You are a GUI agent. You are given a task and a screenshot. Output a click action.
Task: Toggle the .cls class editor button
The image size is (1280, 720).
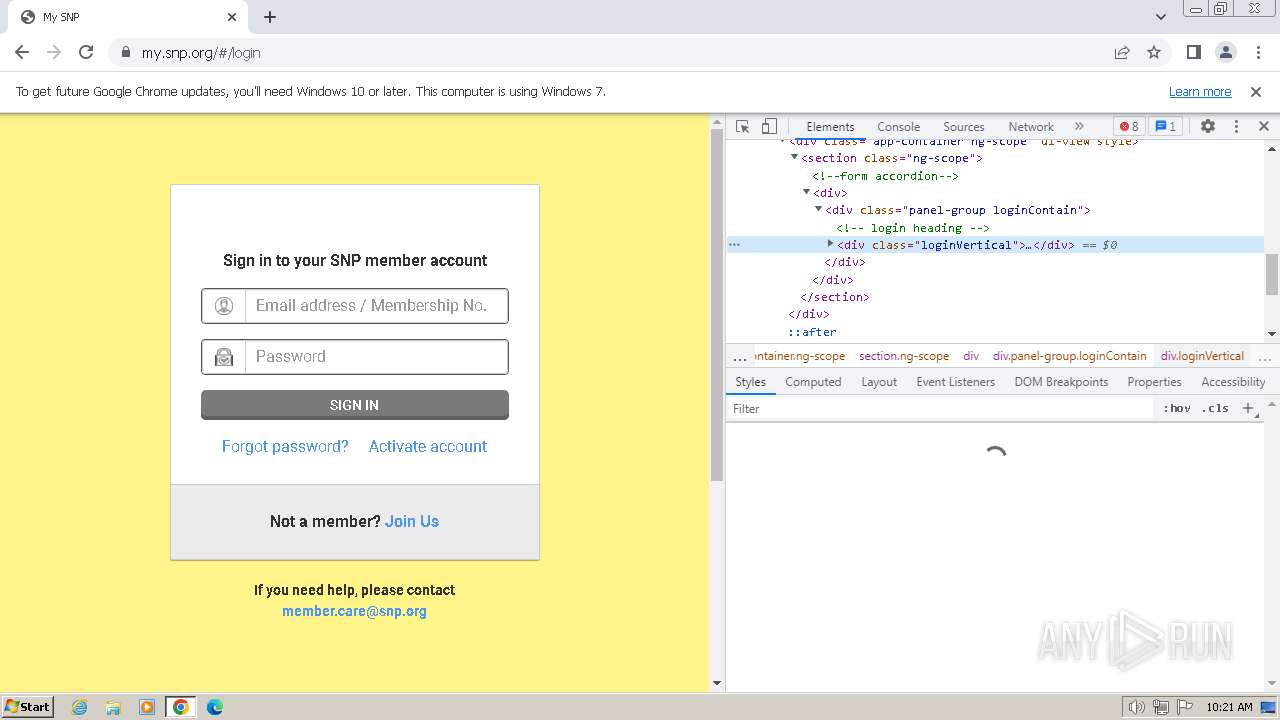tap(1215, 409)
